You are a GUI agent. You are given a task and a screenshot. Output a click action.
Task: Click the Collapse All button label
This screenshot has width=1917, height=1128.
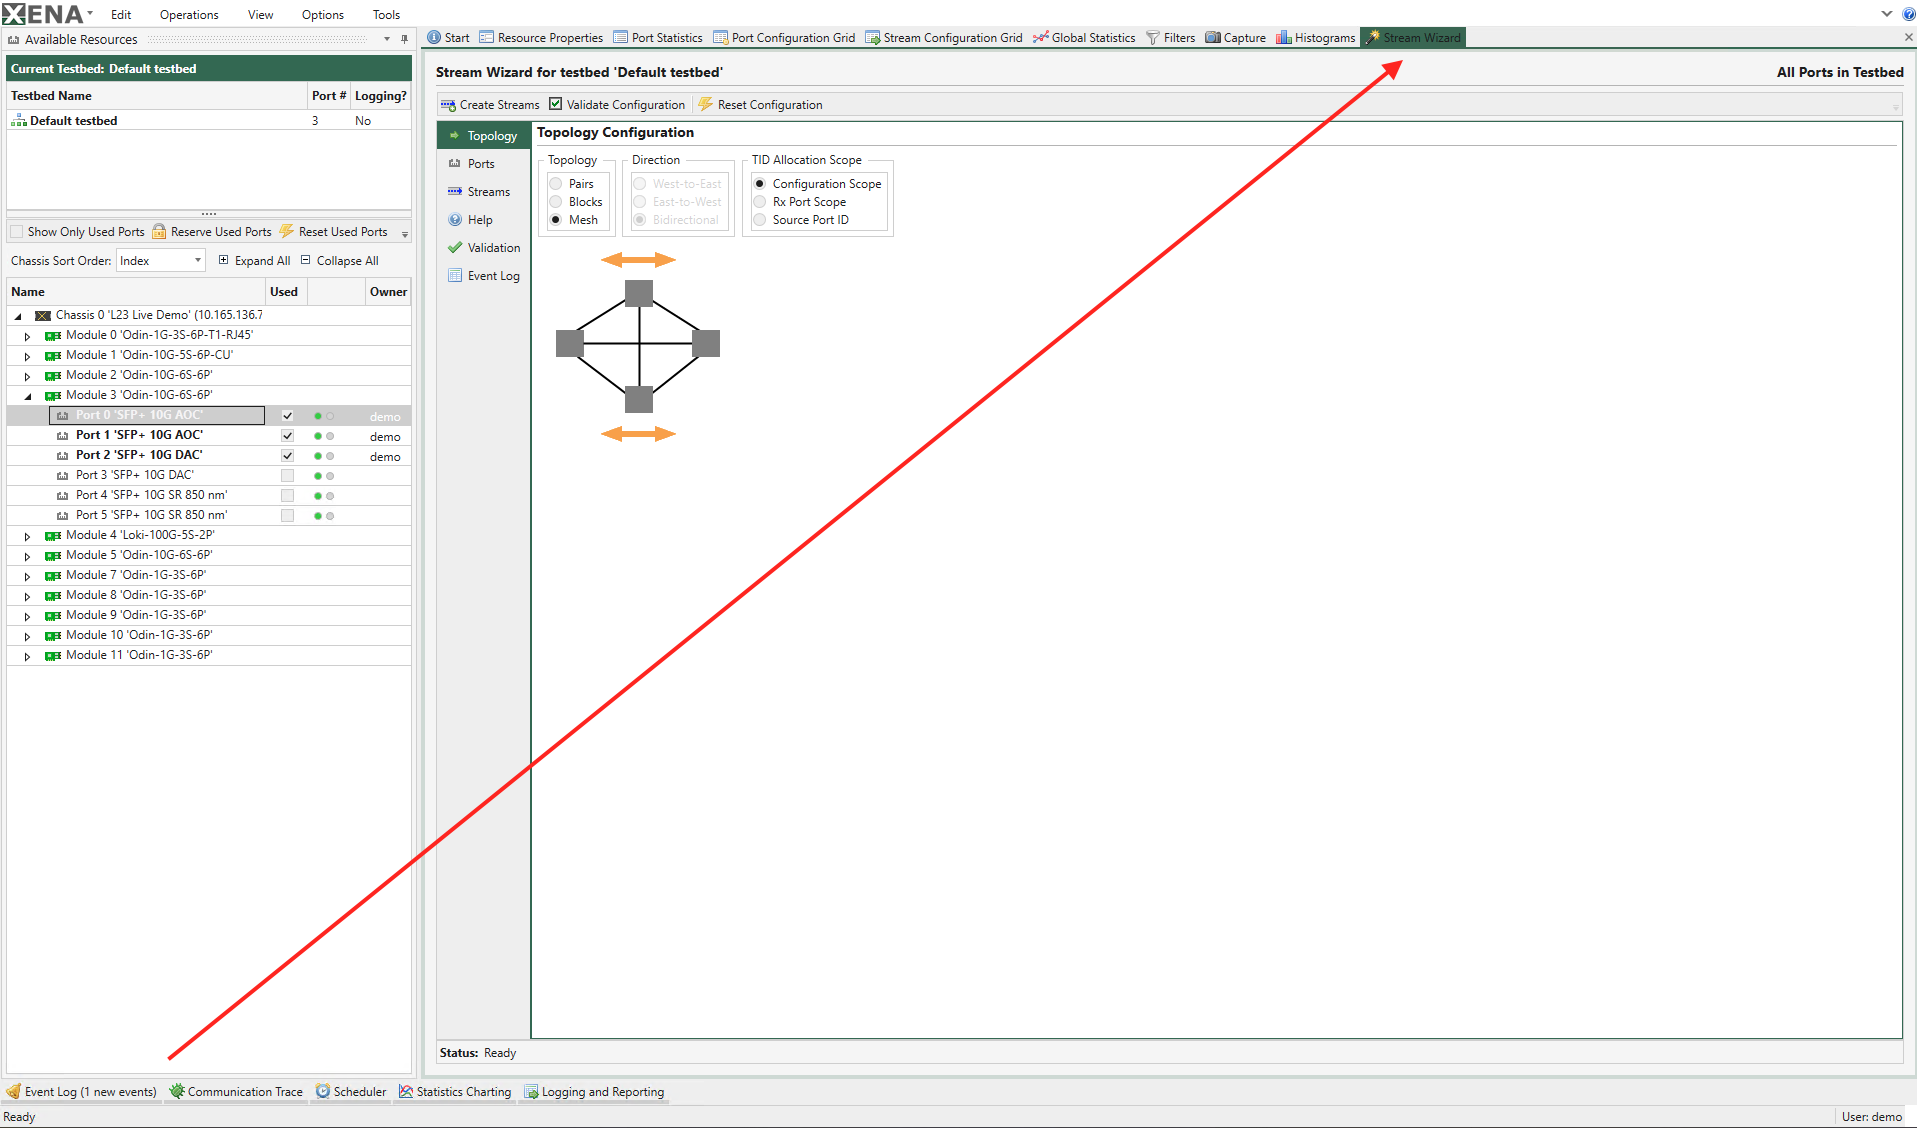point(348,261)
